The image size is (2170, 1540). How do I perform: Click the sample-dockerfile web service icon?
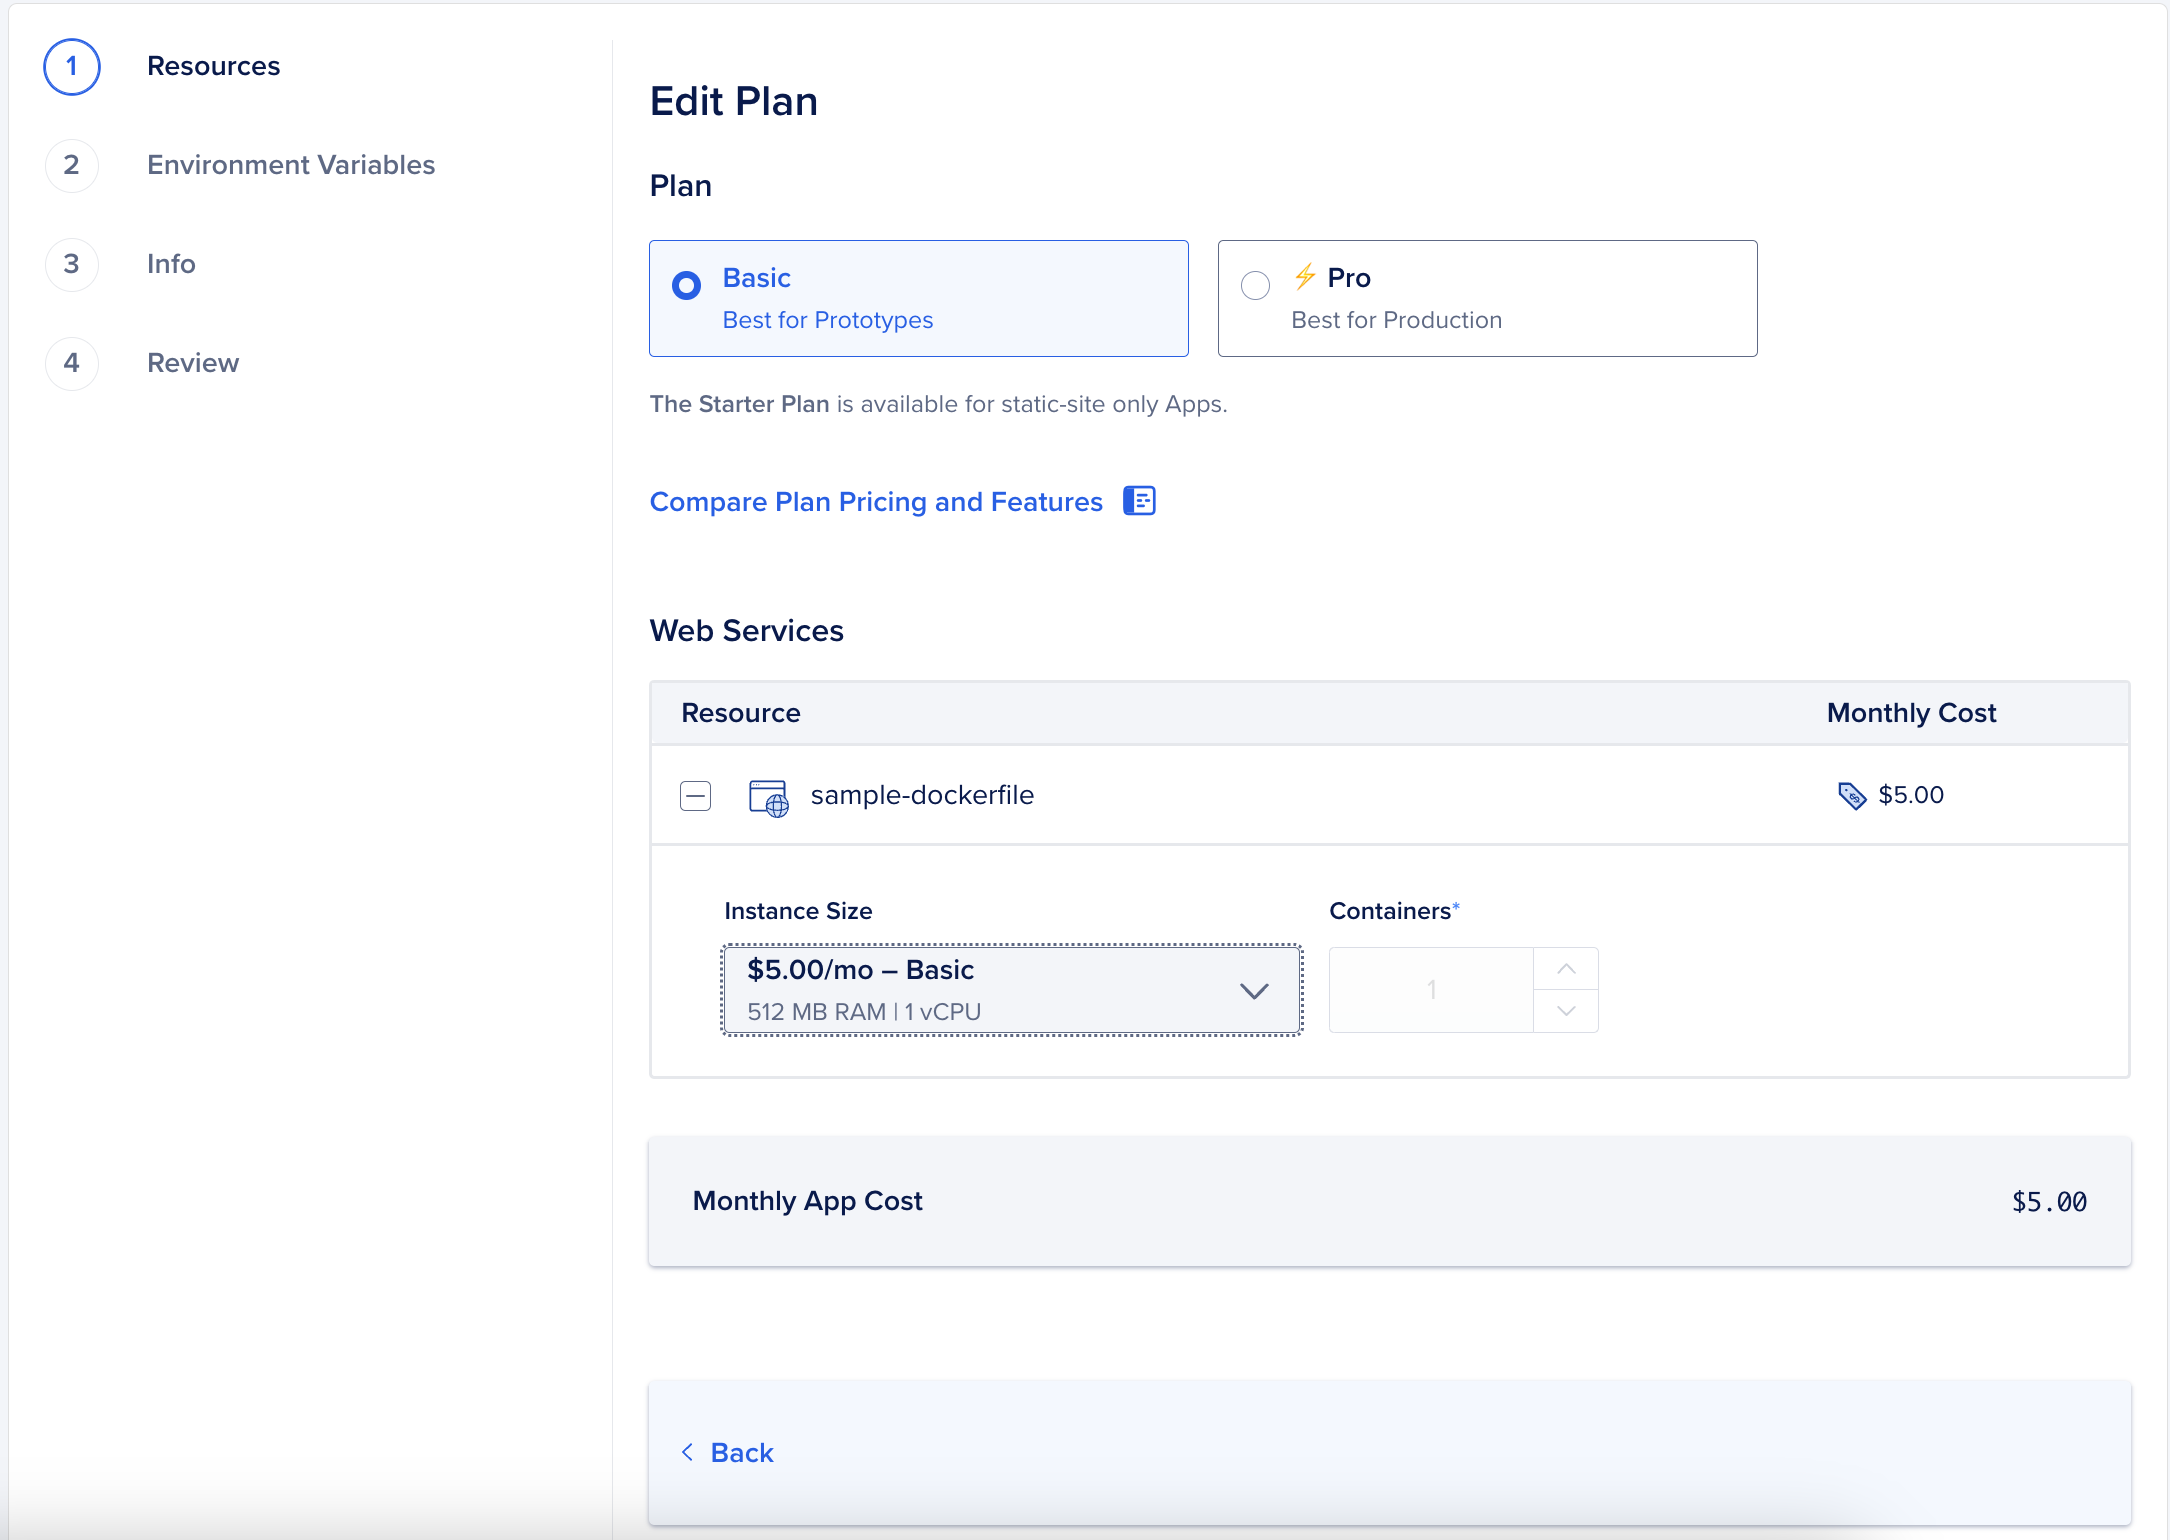768,797
